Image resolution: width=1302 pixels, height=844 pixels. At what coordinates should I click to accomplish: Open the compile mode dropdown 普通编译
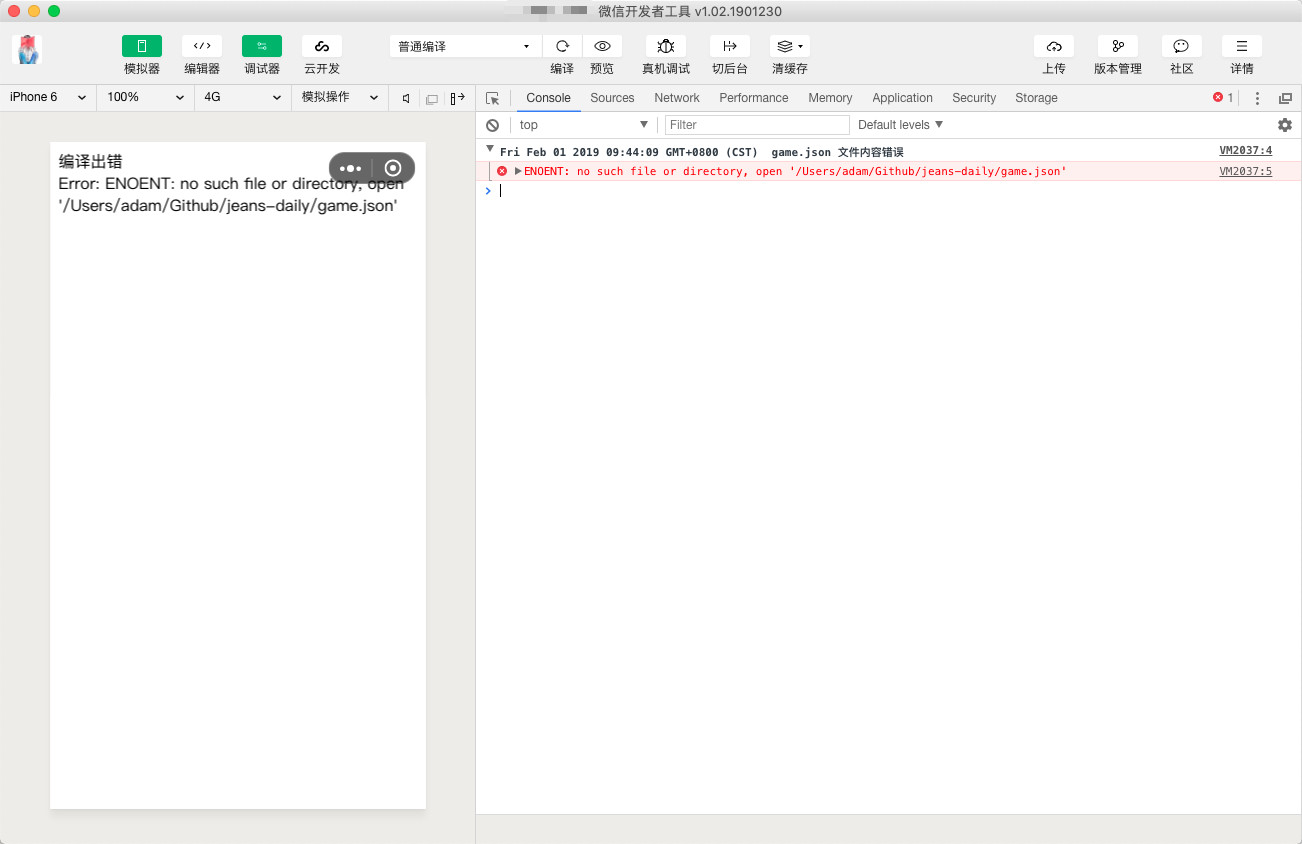(464, 47)
